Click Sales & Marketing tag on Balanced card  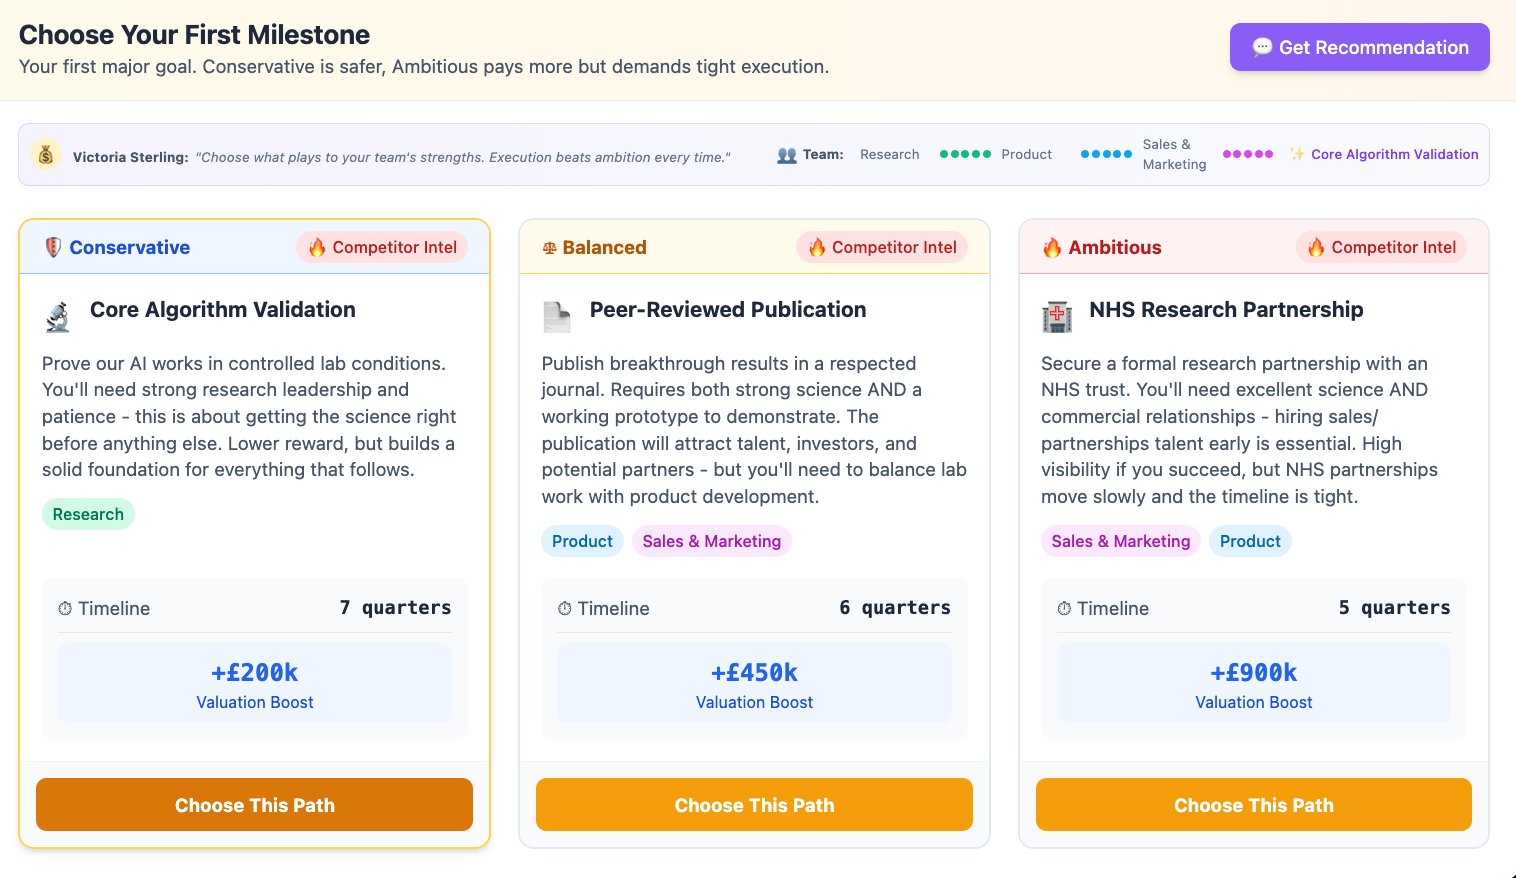[x=711, y=541]
